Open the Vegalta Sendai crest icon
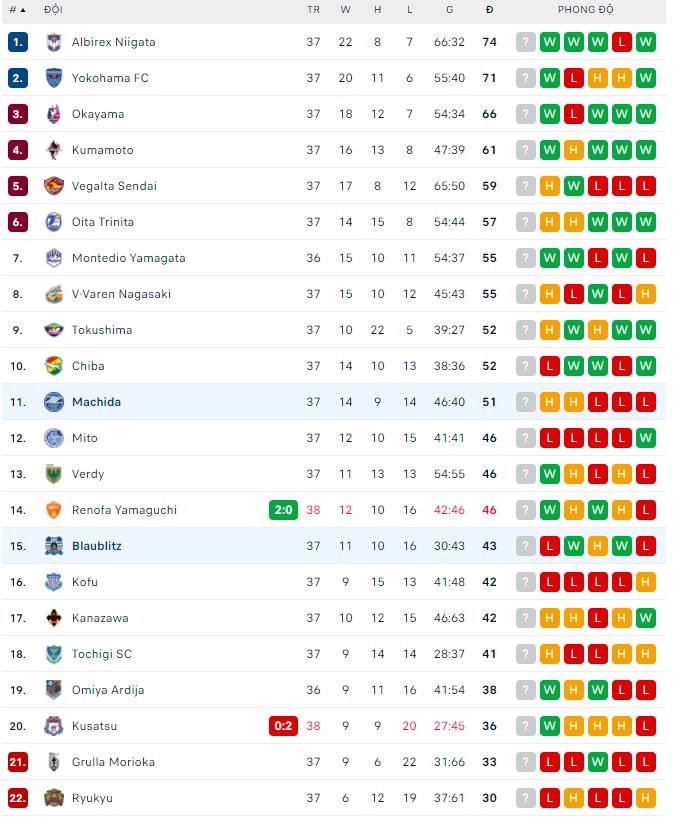The height and width of the screenshot is (817, 675). click(x=54, y=186)
